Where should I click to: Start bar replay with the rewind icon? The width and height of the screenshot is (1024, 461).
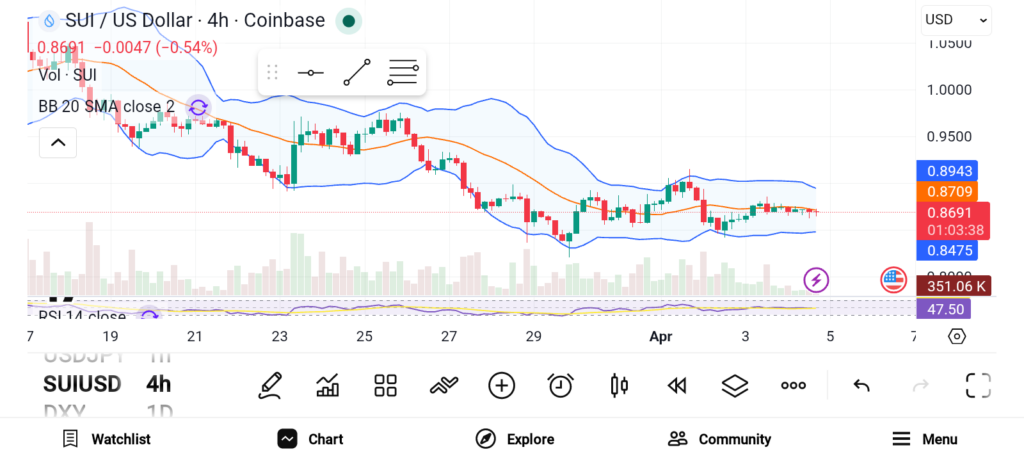677,385
